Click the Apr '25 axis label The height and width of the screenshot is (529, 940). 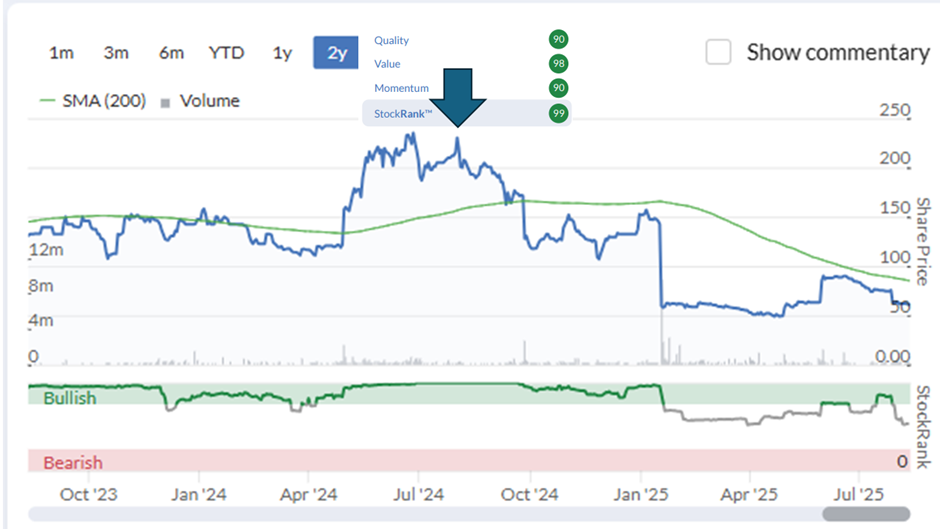click(x=749, y=495)
